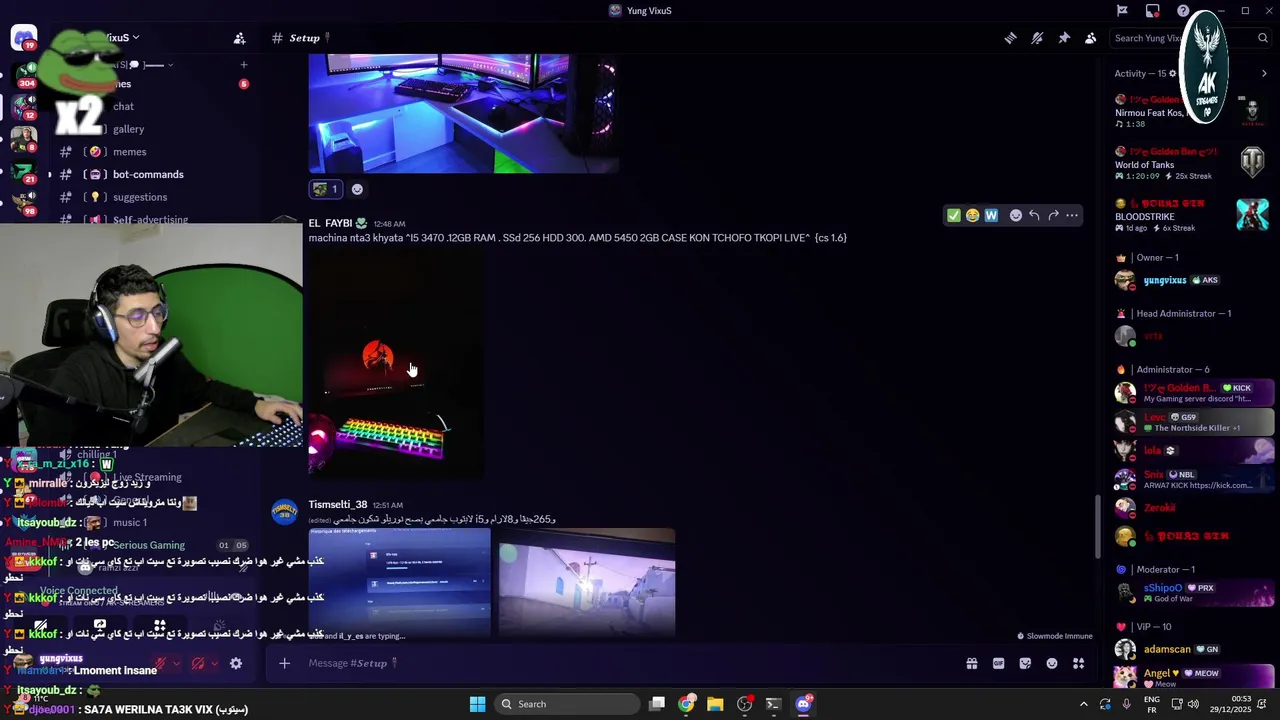This screenshot has width=1280, height=720.
Task: Open sShipoO moderator member entry
Action: tap(1193, 593)
